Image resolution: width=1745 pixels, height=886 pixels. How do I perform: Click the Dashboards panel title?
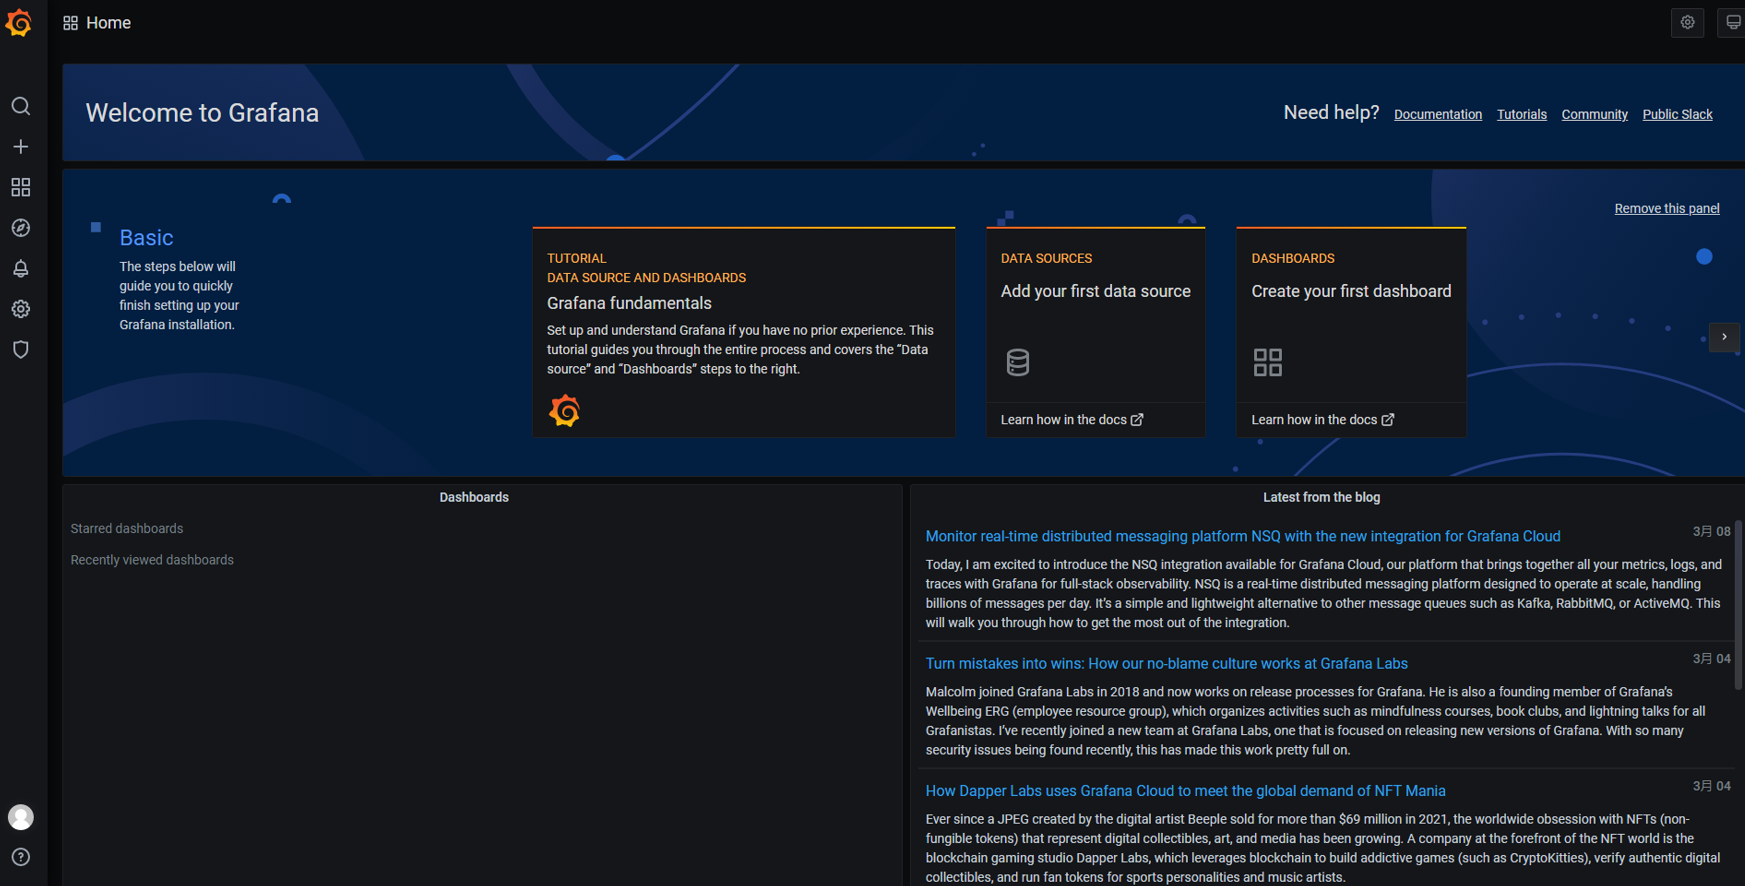[x=474, y=497]
